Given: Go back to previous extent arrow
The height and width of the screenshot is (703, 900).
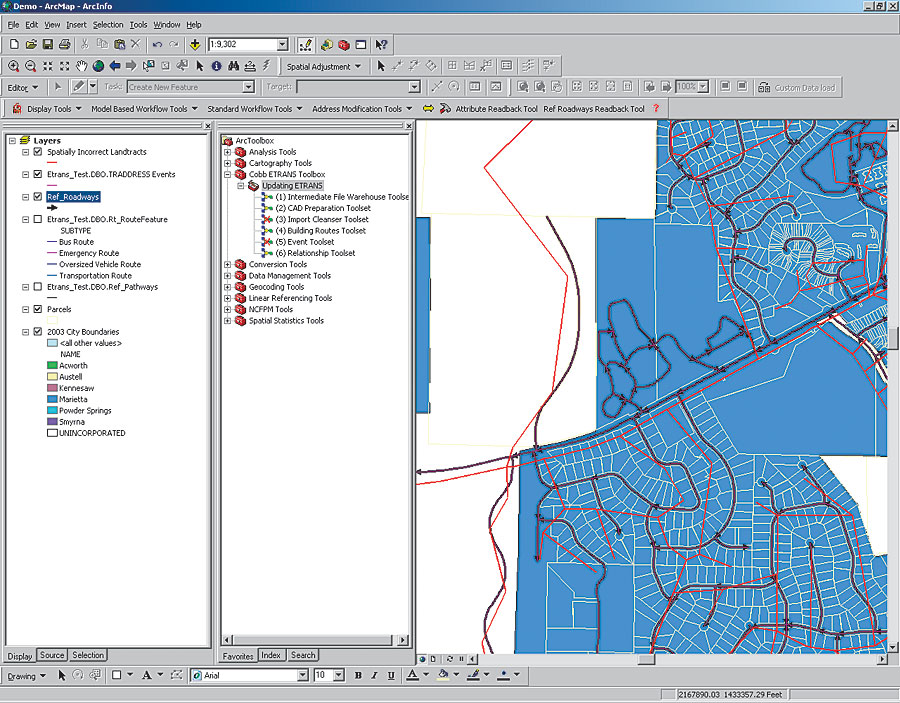Looking at the screenshot, I should point(115,66).
